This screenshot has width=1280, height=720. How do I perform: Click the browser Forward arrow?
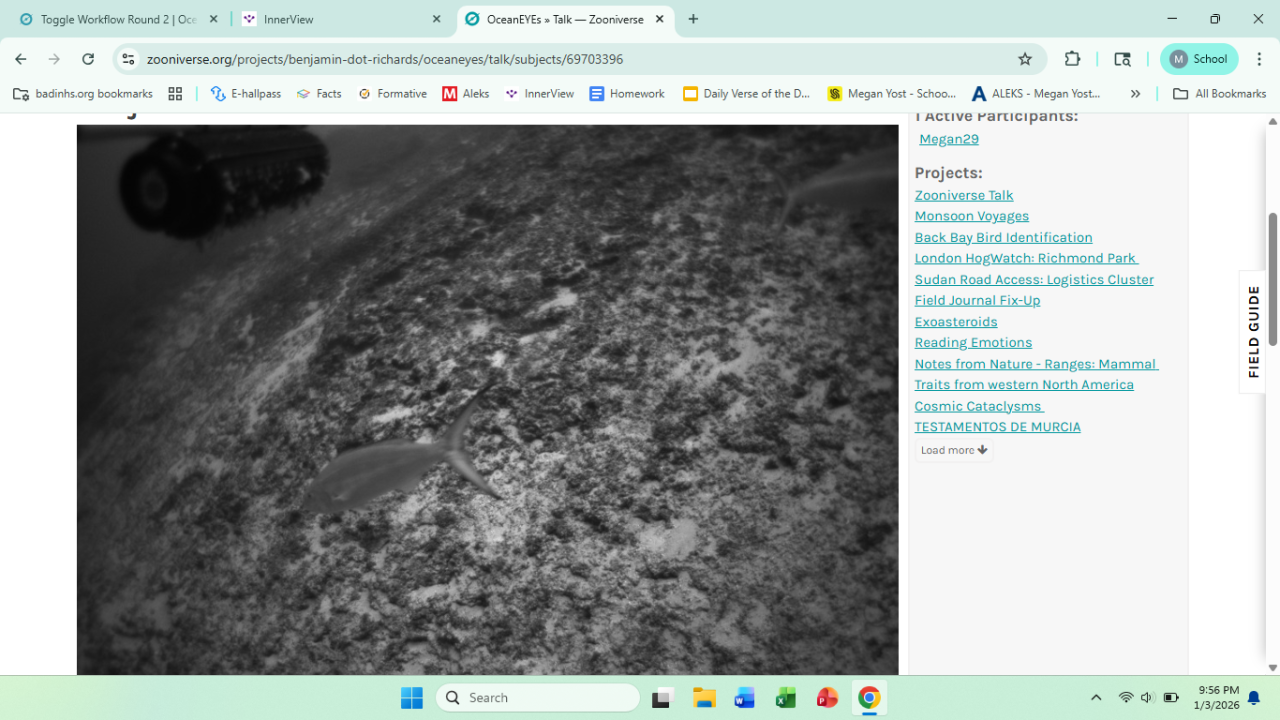(x=54, y=59)
